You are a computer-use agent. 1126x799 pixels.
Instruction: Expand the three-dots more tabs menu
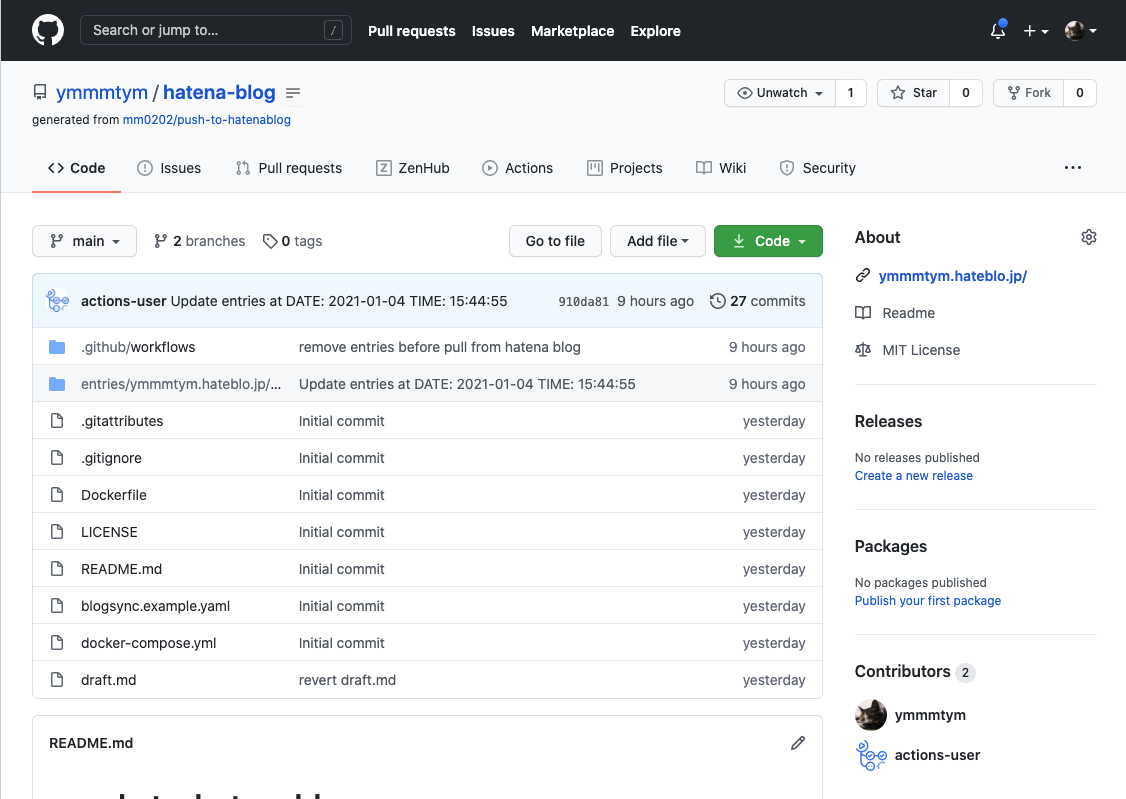pos(1073,168)
